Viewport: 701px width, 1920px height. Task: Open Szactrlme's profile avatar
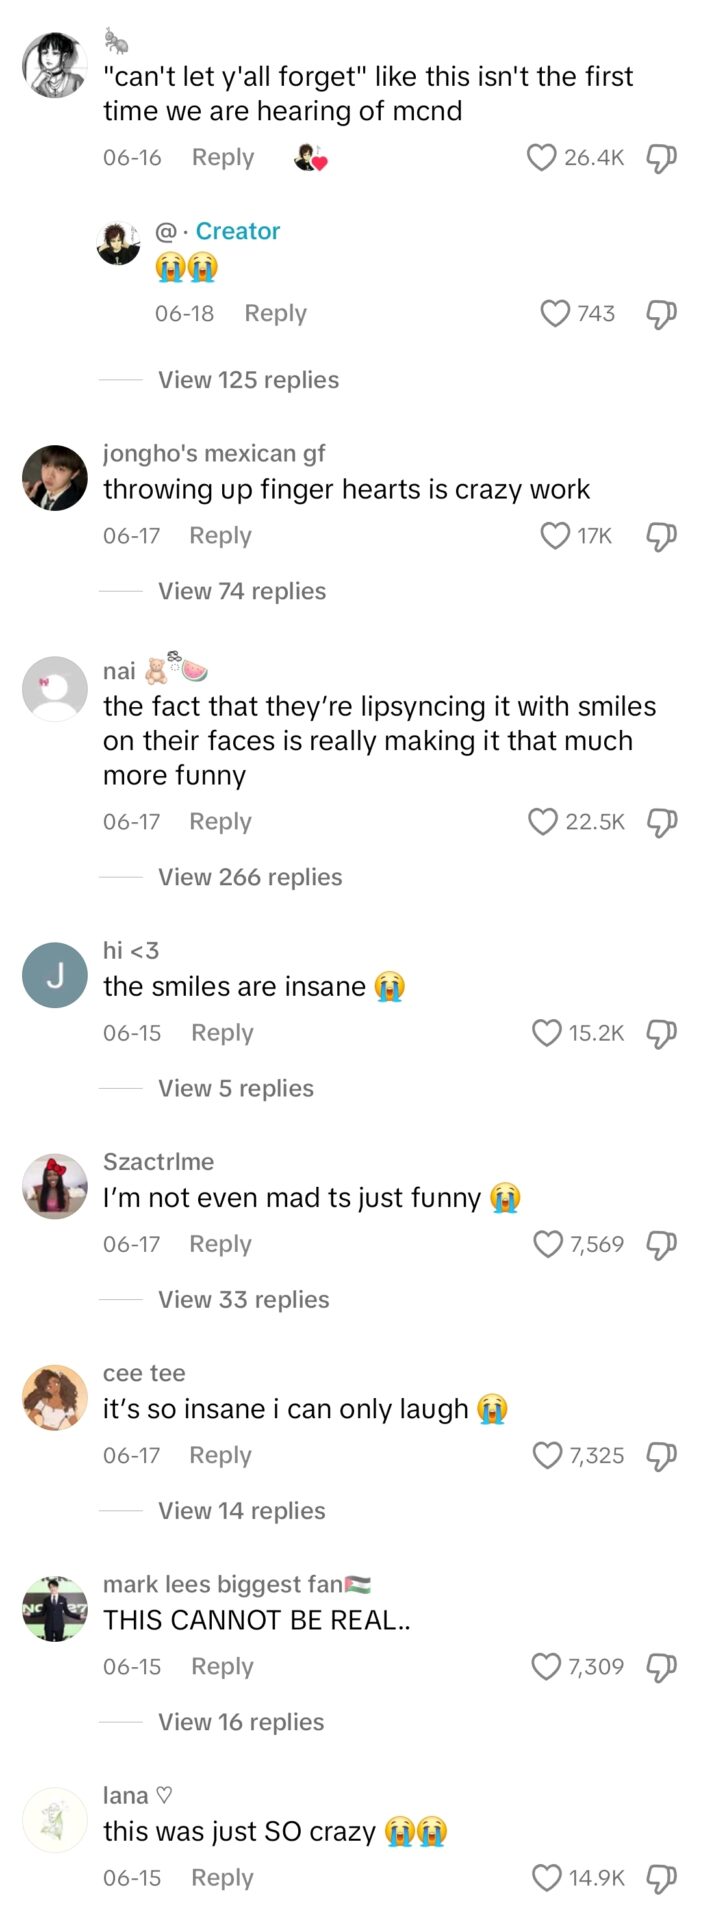[x=55, y=1187]
